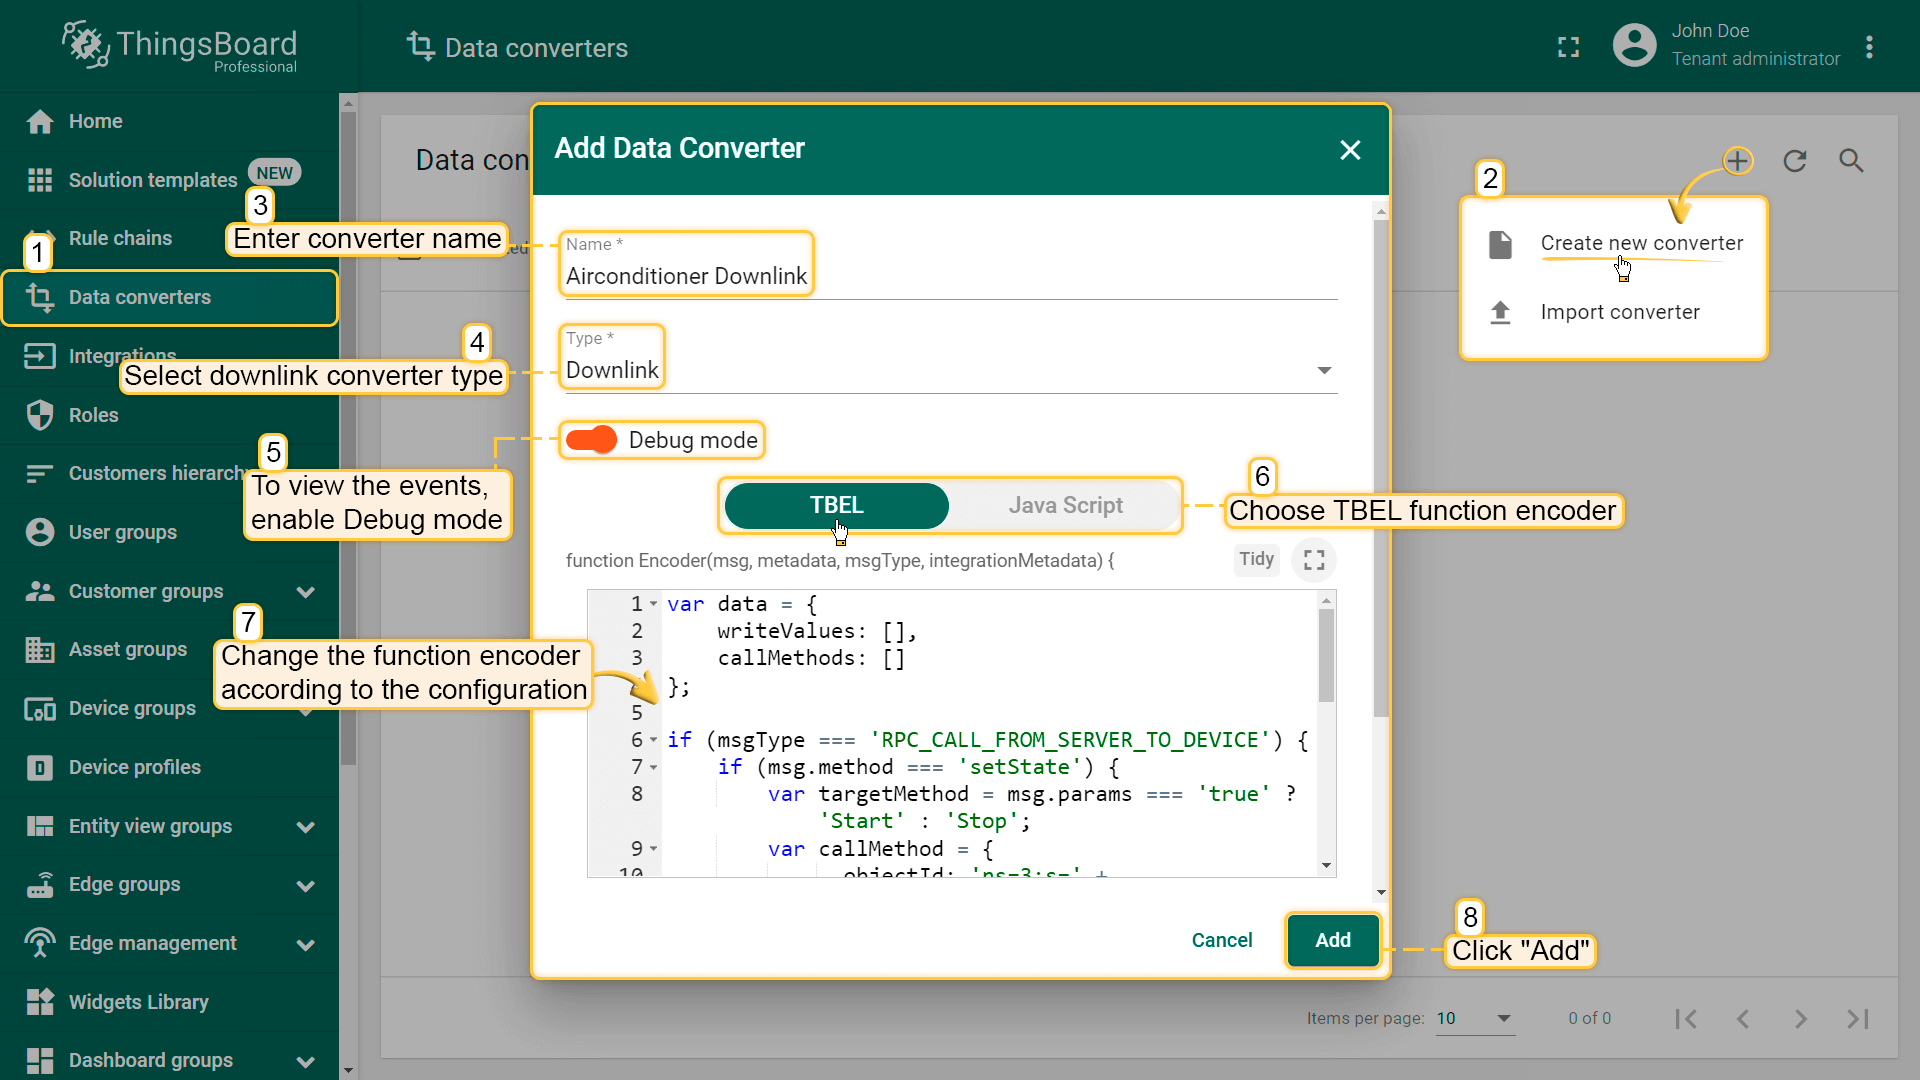Image resolution: width=1920 pixels, height=1080 pixels.
Task: Toggle fullscreen mode in top bar
Action: pyautogui.click(x=1569, y=47)
